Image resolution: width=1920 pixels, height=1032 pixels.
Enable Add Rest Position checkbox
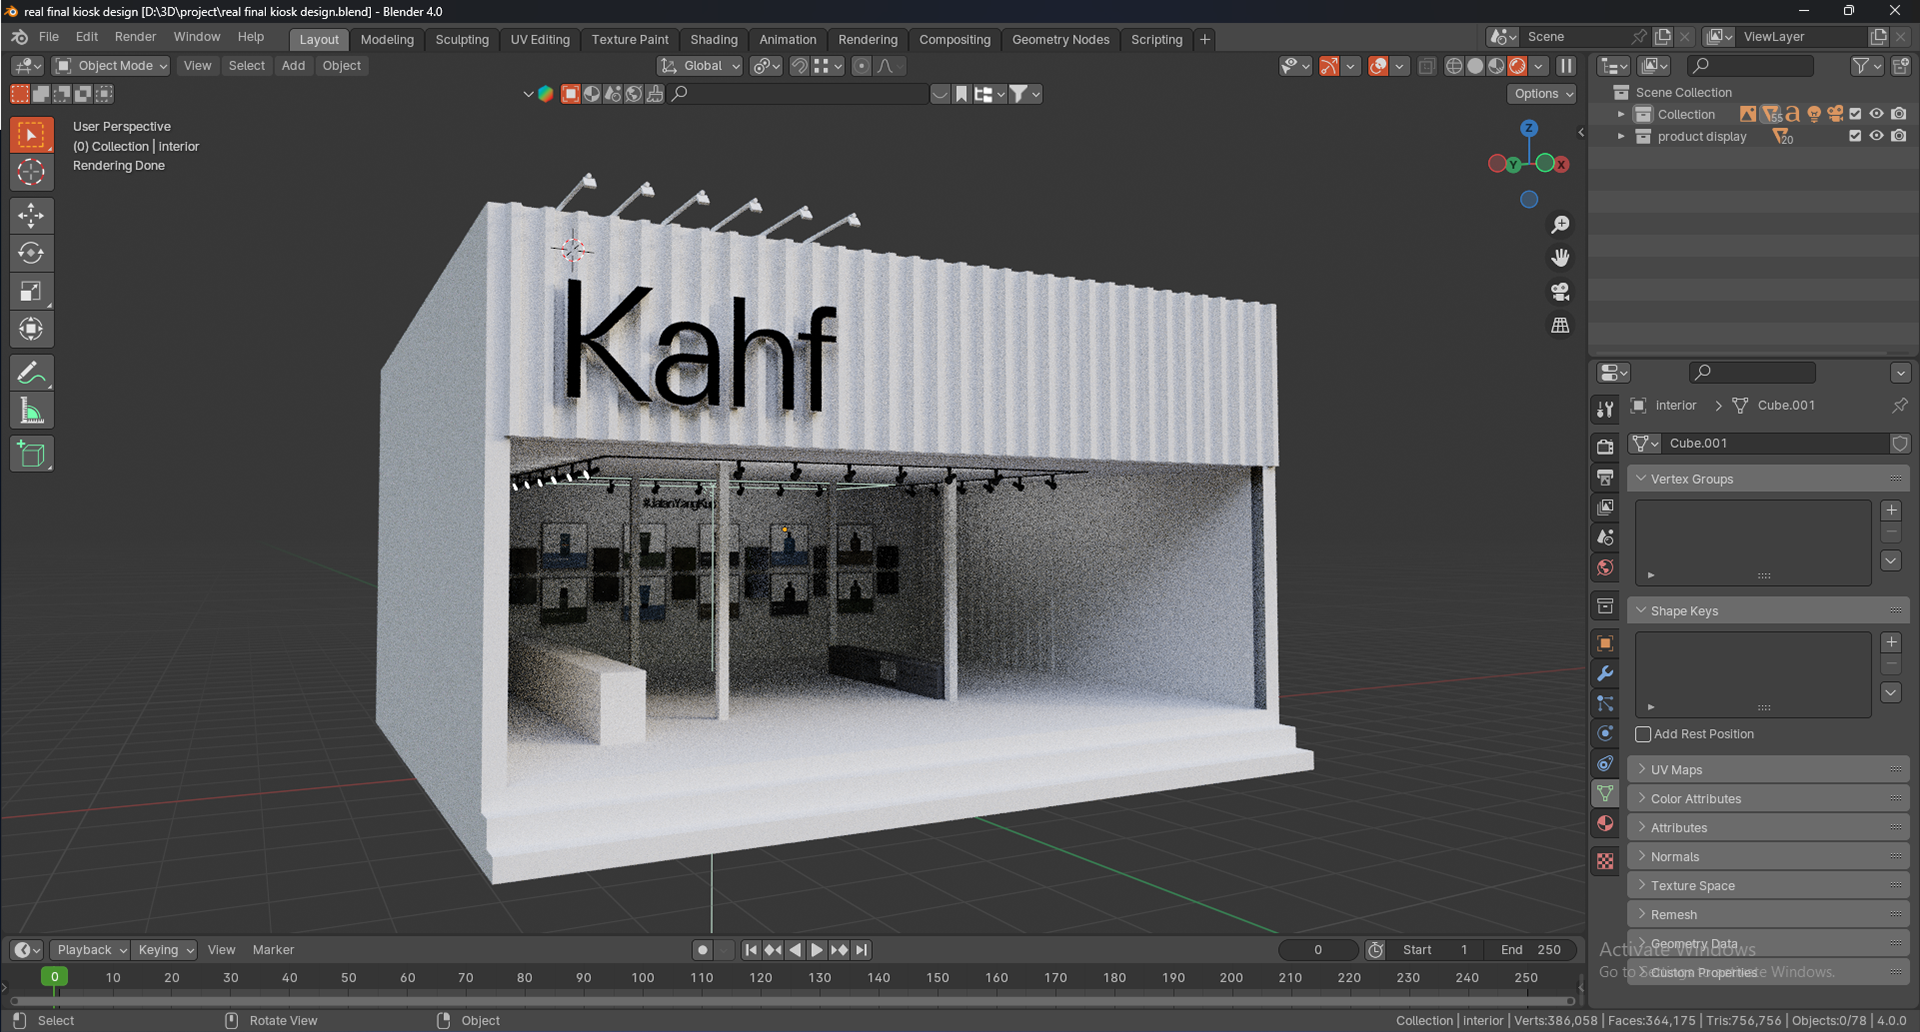(x=1643, y=734)
